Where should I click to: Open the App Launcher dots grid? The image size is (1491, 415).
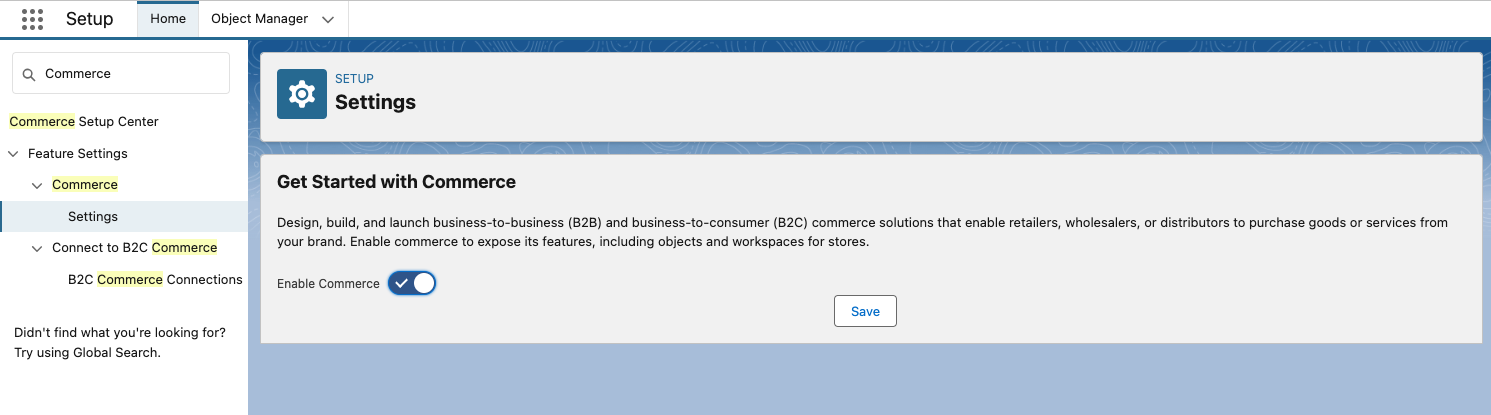coord(32,19)
